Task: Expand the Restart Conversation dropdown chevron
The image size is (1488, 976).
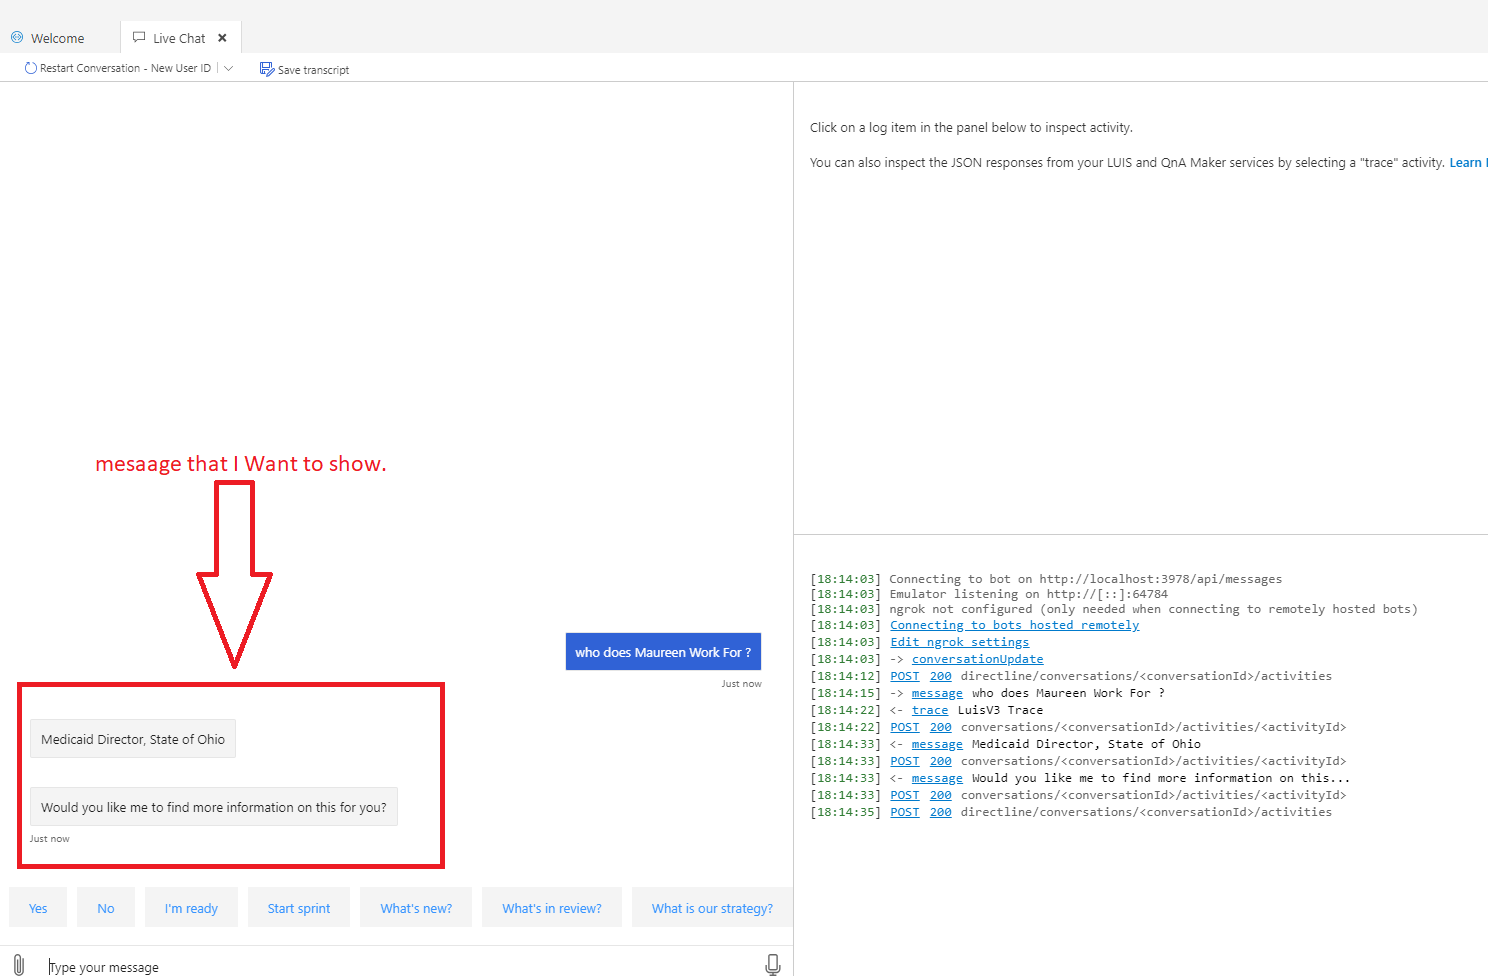Action: pos(229,67)
